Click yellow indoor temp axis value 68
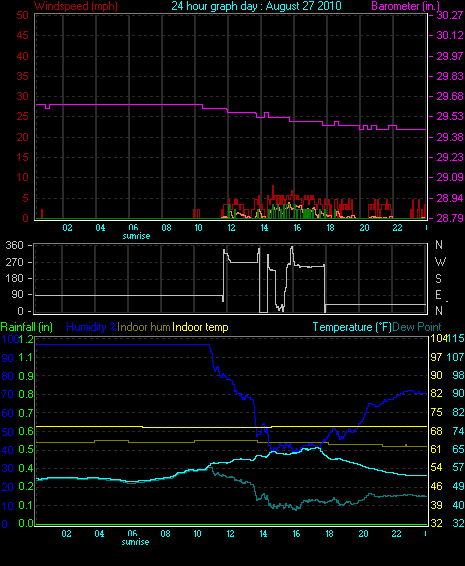The height and width of the screenshot is (566, 465). point(436,431)
